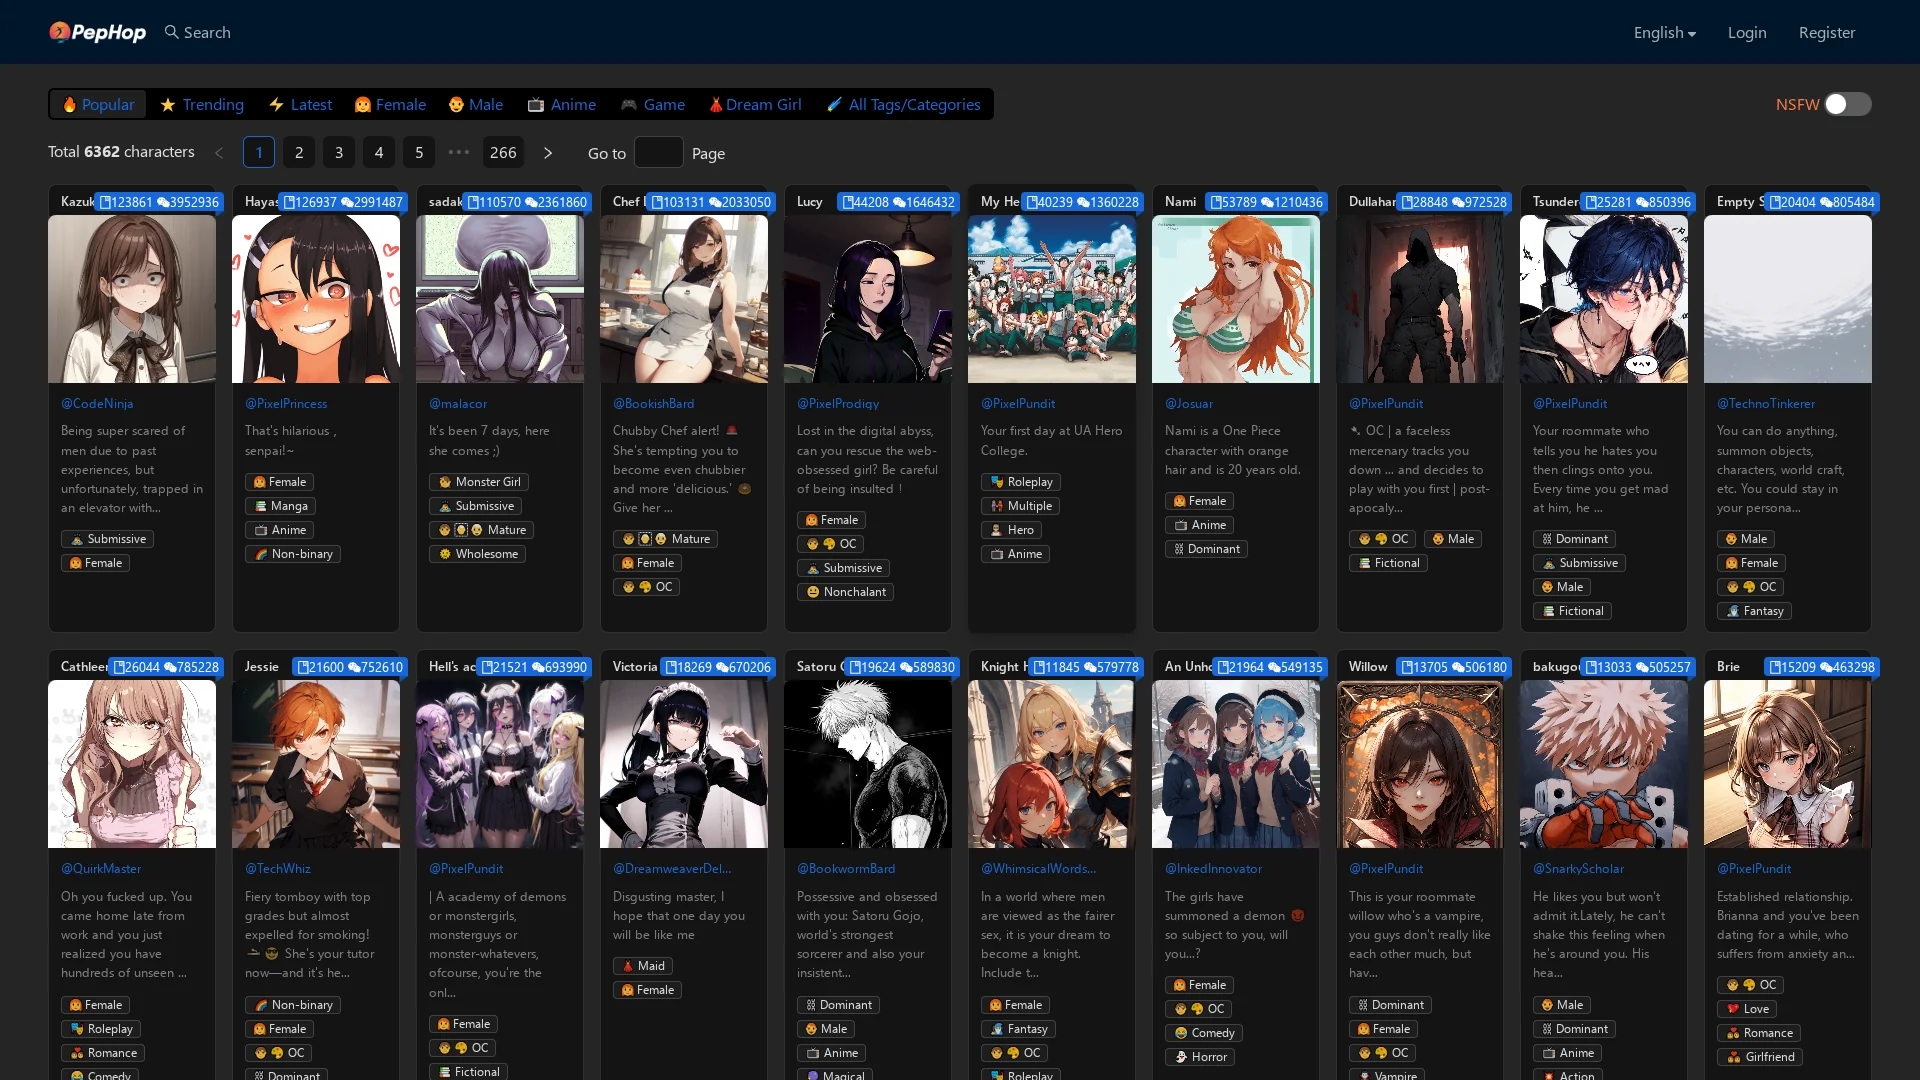Click the @CodeNinja author link
The height and width of the screenshot is (1080, 1920).
[x=97, y=403]
